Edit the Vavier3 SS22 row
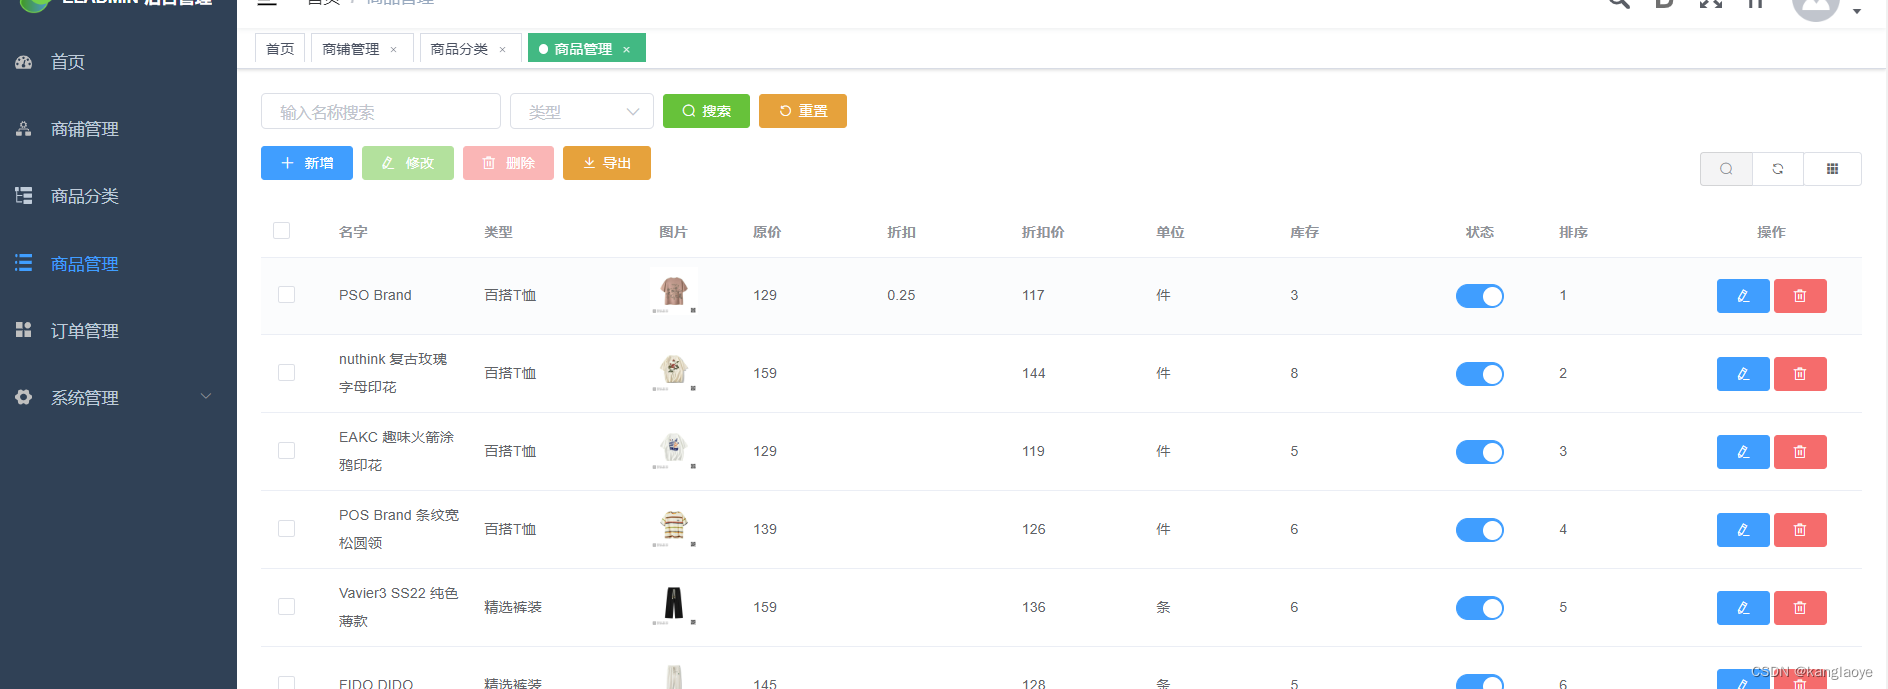The height and width of the screenshot is (689, 1888). (x=1743, y=608)
